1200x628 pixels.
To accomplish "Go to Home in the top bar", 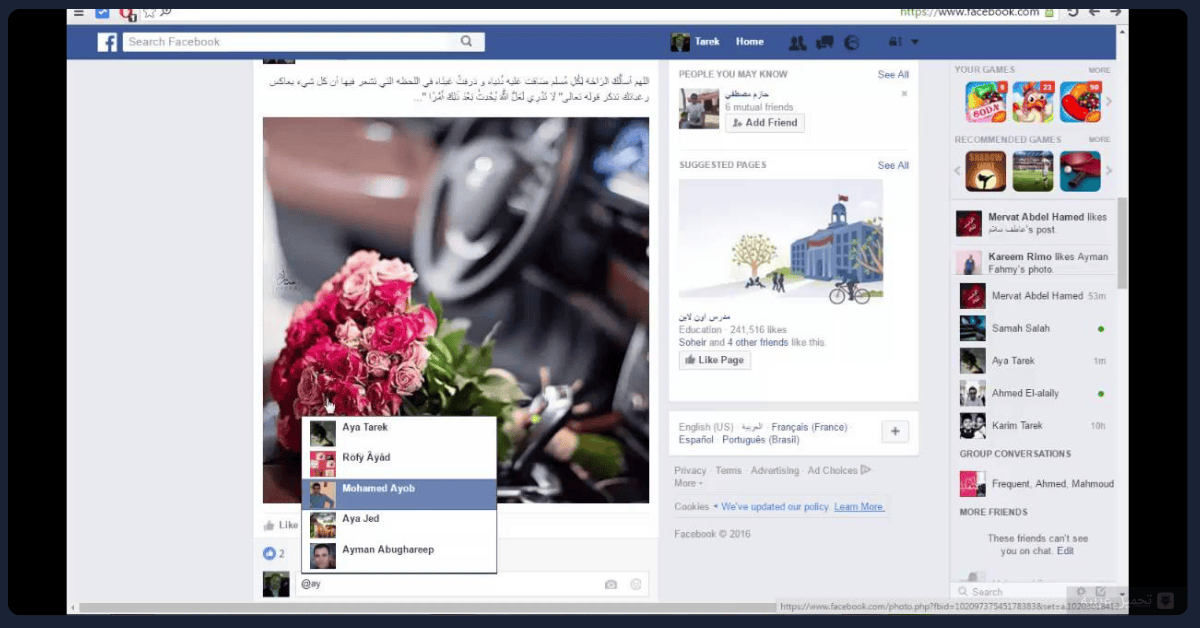I will [750, 42].
